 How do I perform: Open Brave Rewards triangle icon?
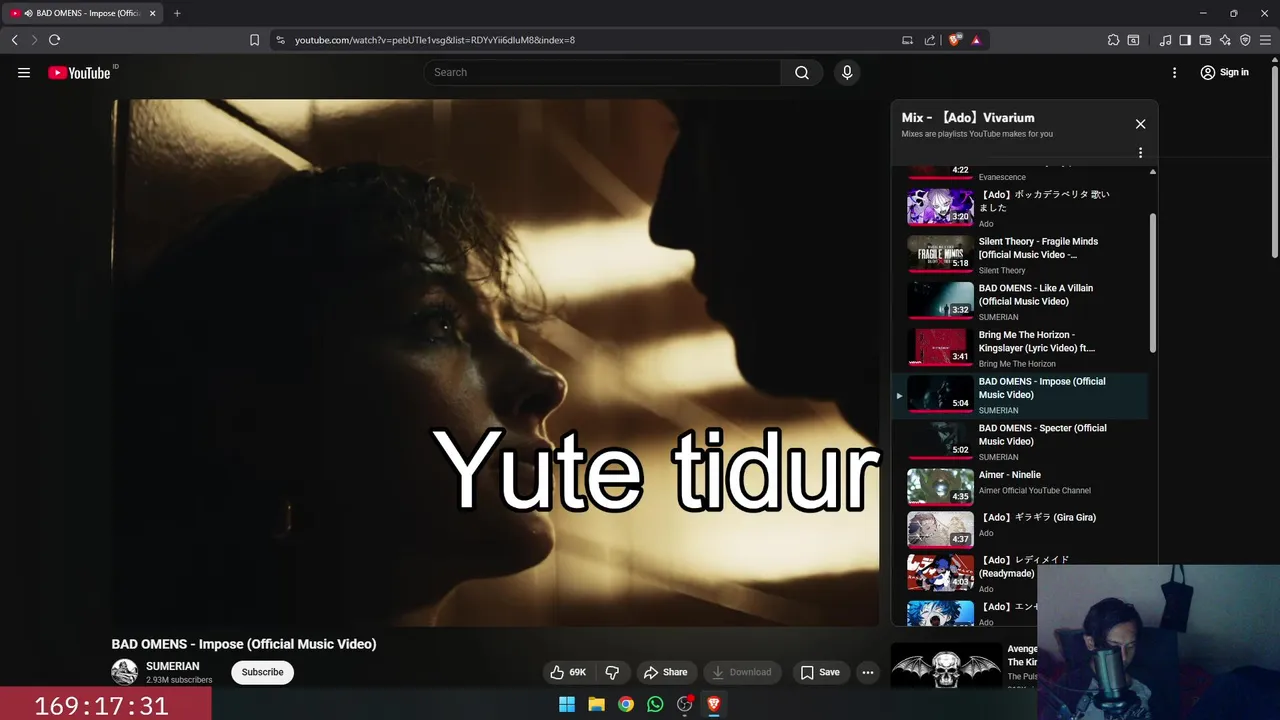click(x=976, y=40)
